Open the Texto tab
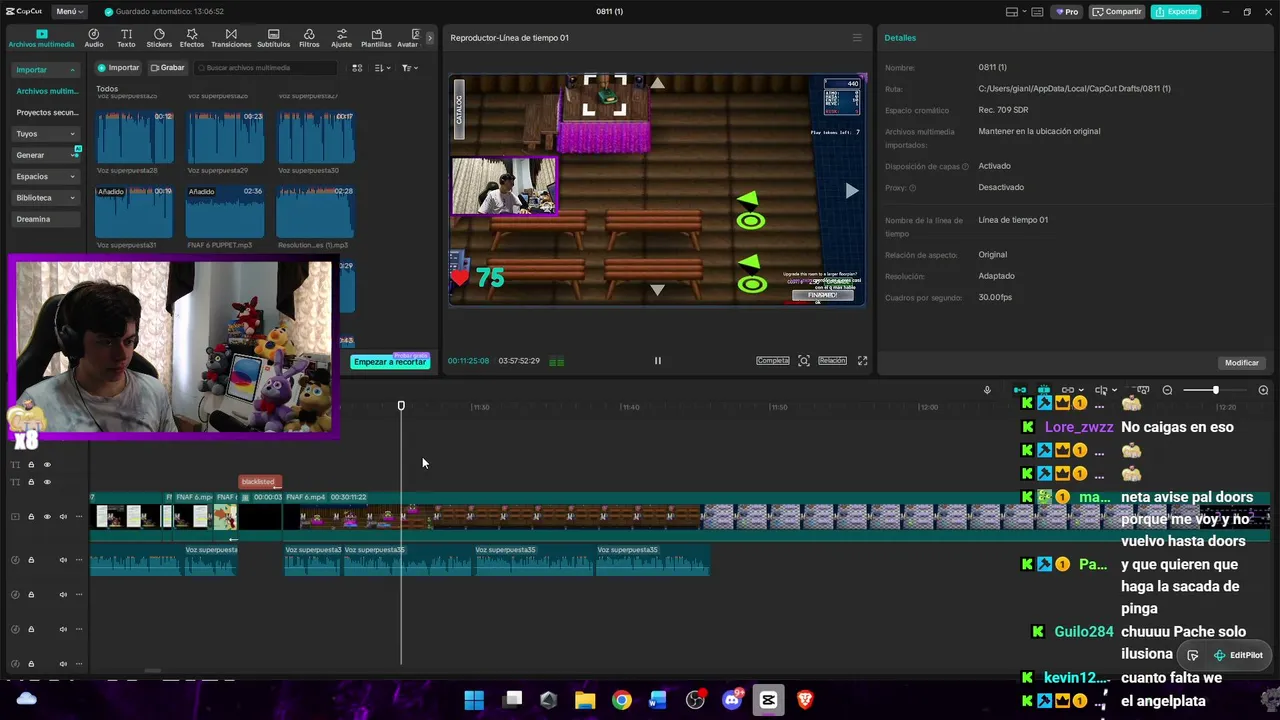This screenshot has height=720, width=1280. [x=126, y=38]
